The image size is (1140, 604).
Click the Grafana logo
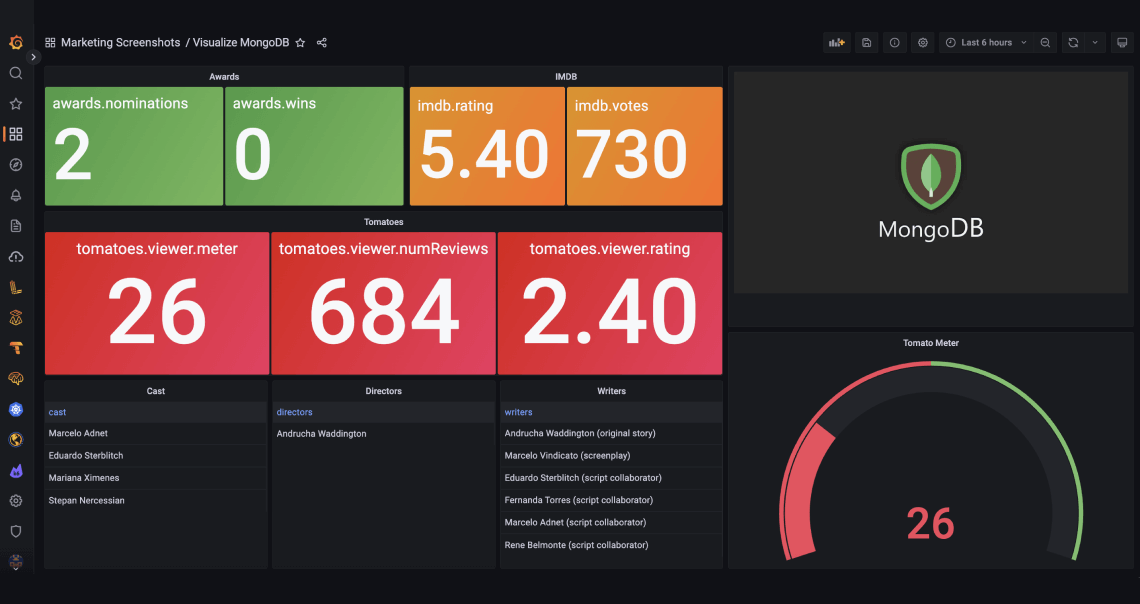click(14, 42)
